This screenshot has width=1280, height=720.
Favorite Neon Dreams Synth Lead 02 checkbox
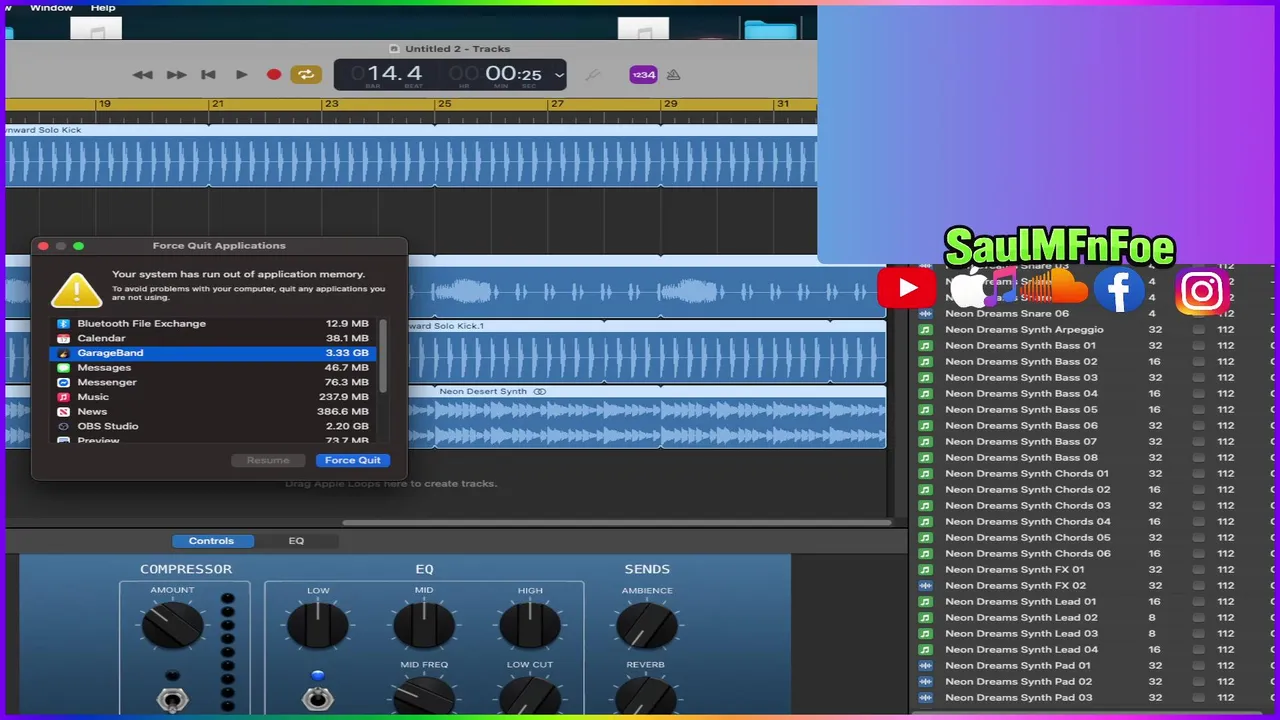click(1198, 618)
